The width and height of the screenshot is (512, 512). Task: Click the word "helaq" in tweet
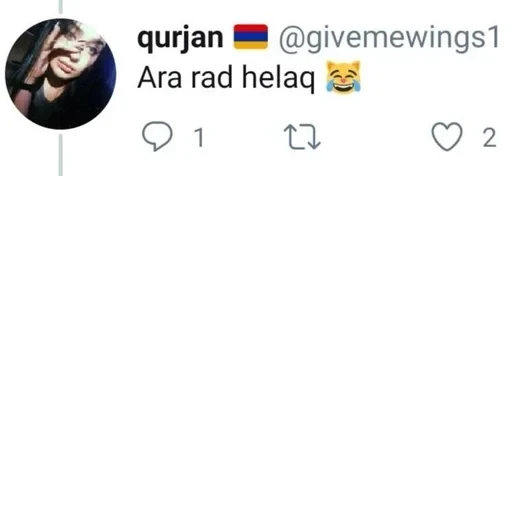(x=278, y=78)
